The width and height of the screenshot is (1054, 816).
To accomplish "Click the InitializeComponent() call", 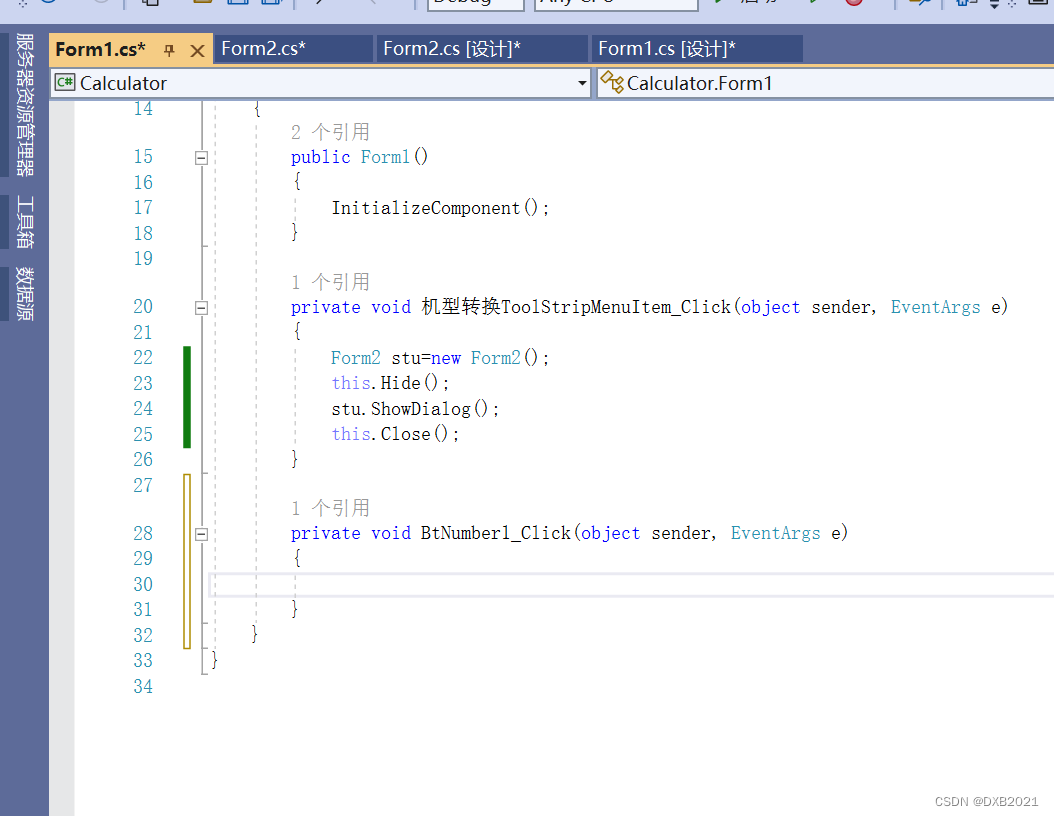I will point(440,208).
